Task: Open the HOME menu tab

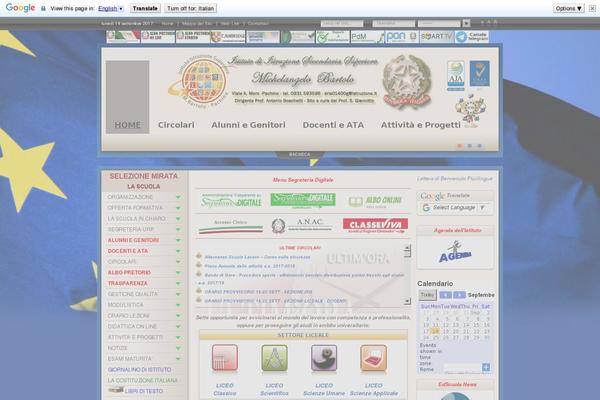Action: pyautogui.click(x=127, y=125)
